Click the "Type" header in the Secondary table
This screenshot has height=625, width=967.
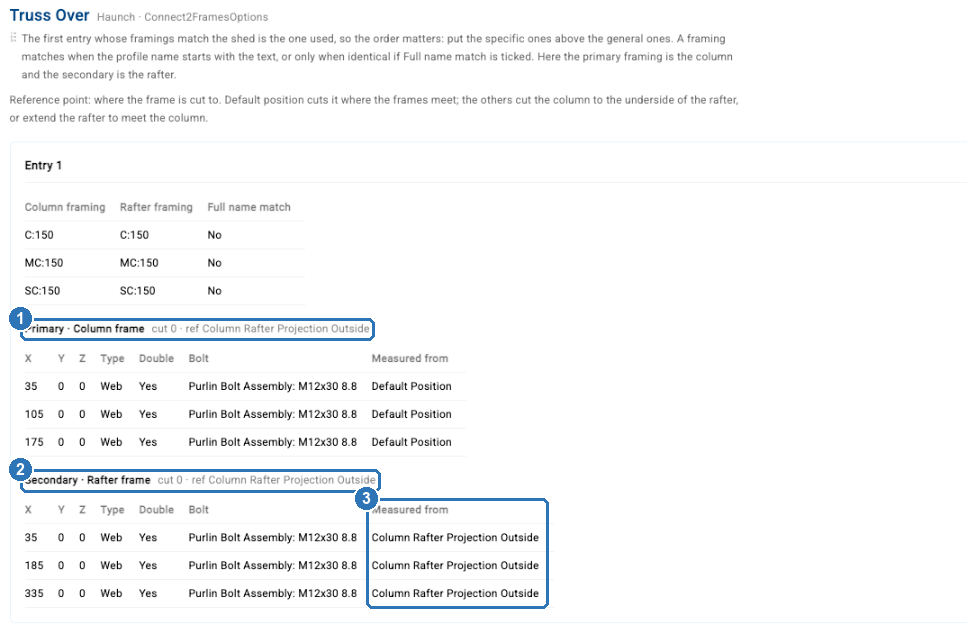coord(112,510)
